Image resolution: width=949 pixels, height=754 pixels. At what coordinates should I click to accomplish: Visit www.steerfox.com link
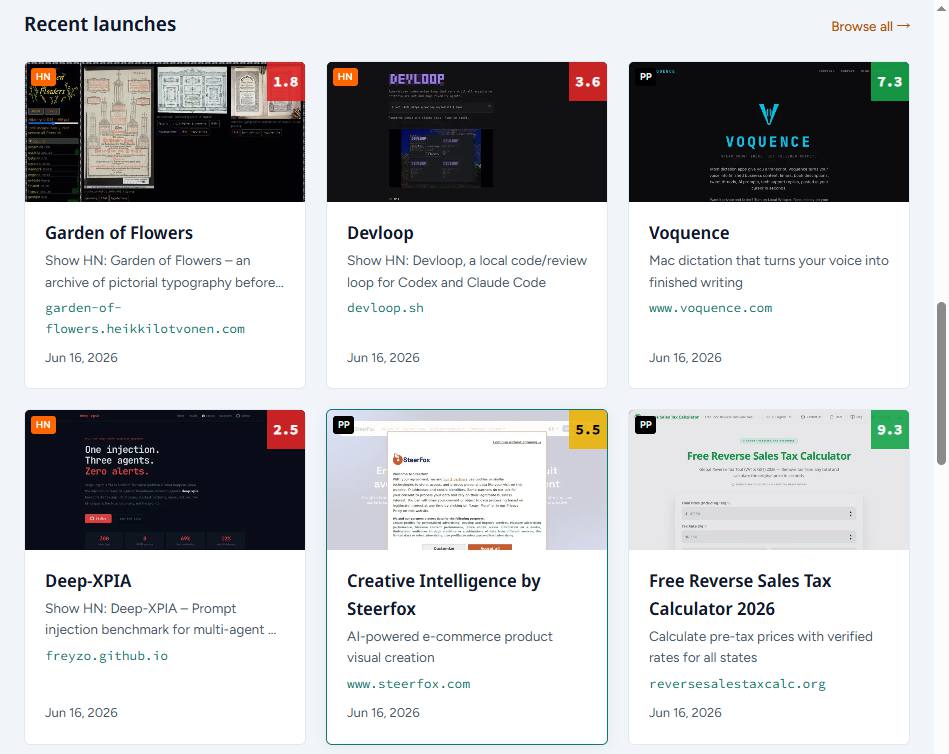[409, 684]
